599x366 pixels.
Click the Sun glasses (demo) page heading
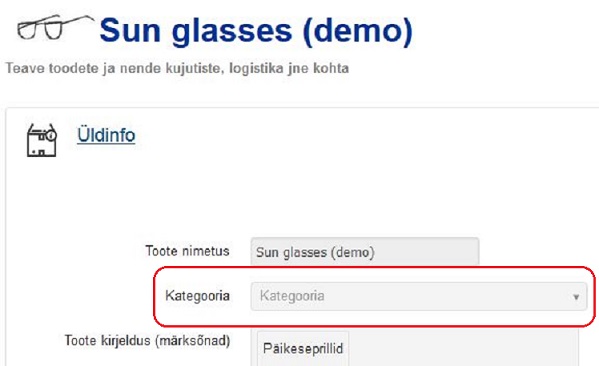256,31
